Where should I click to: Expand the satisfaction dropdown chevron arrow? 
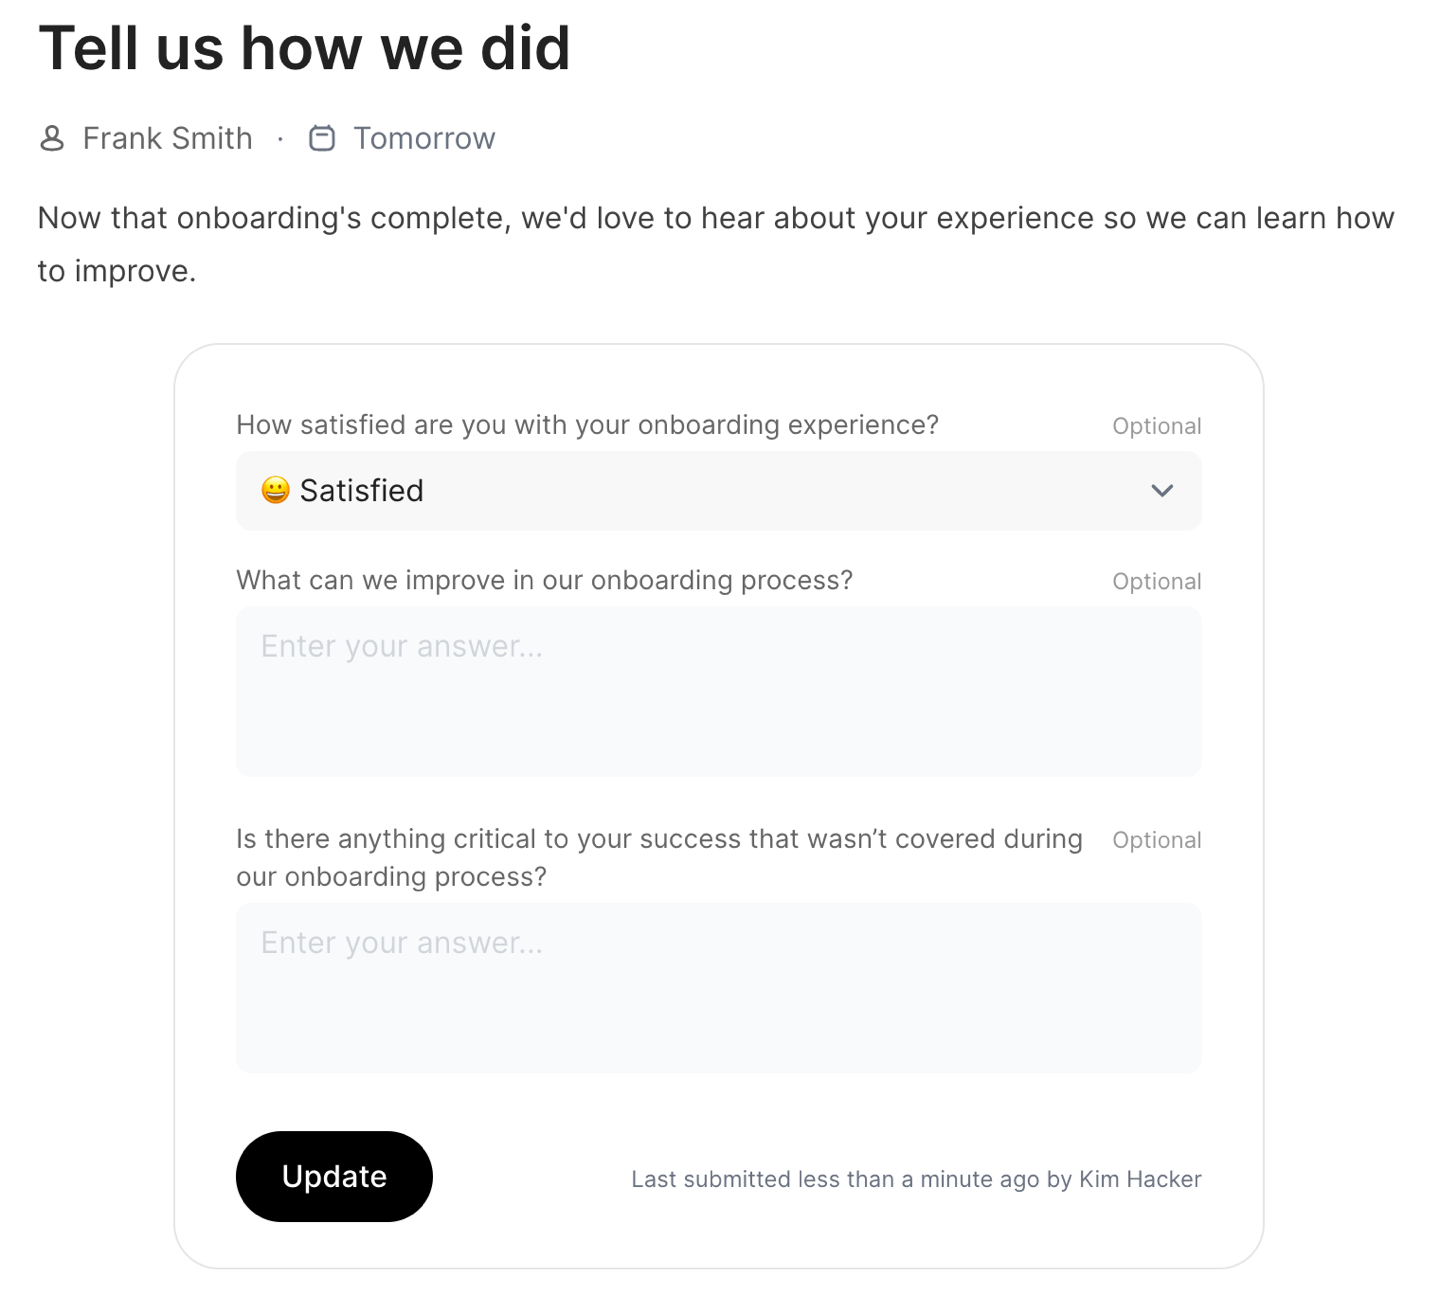(x=1161, y=490)
